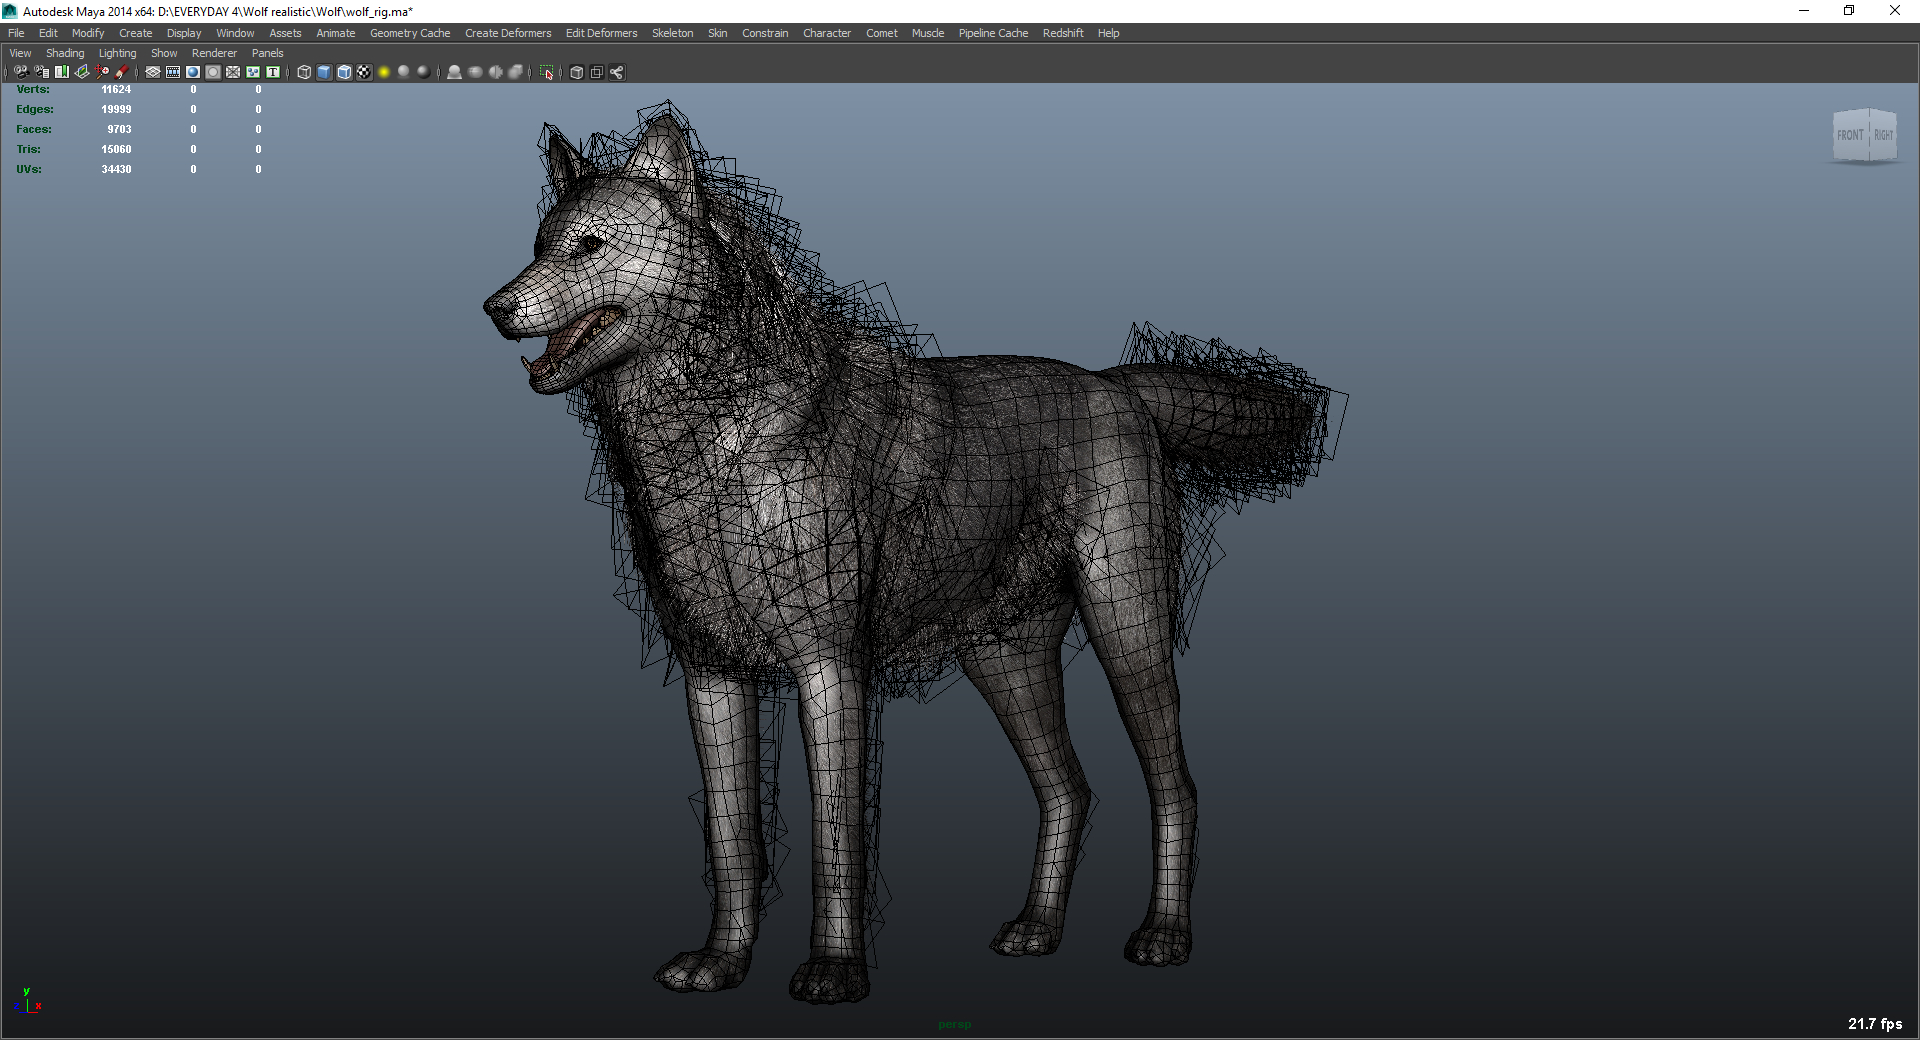Open the Pipeline Cache menu

coord(993,32)
